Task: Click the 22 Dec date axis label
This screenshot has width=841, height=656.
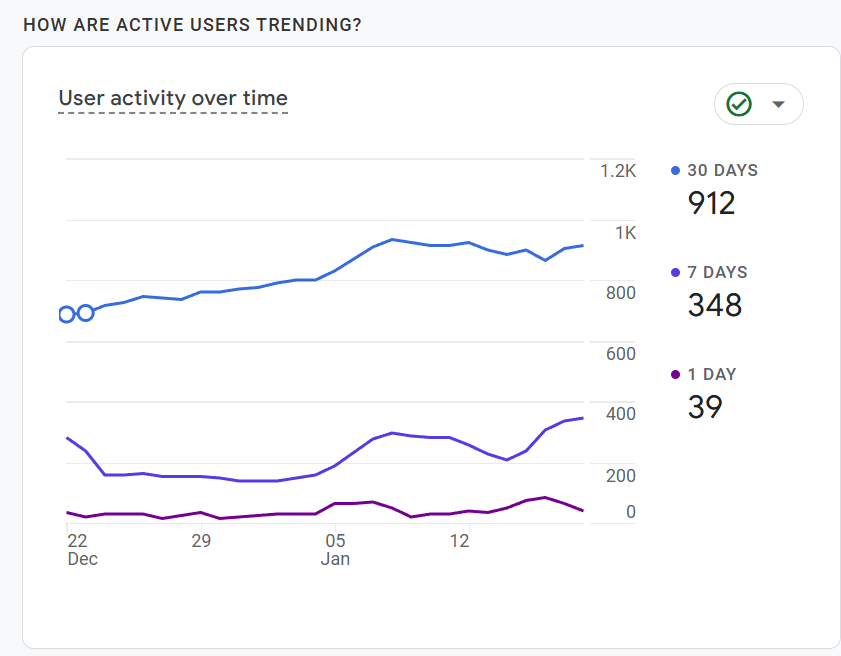Action: tap(82, 550)
